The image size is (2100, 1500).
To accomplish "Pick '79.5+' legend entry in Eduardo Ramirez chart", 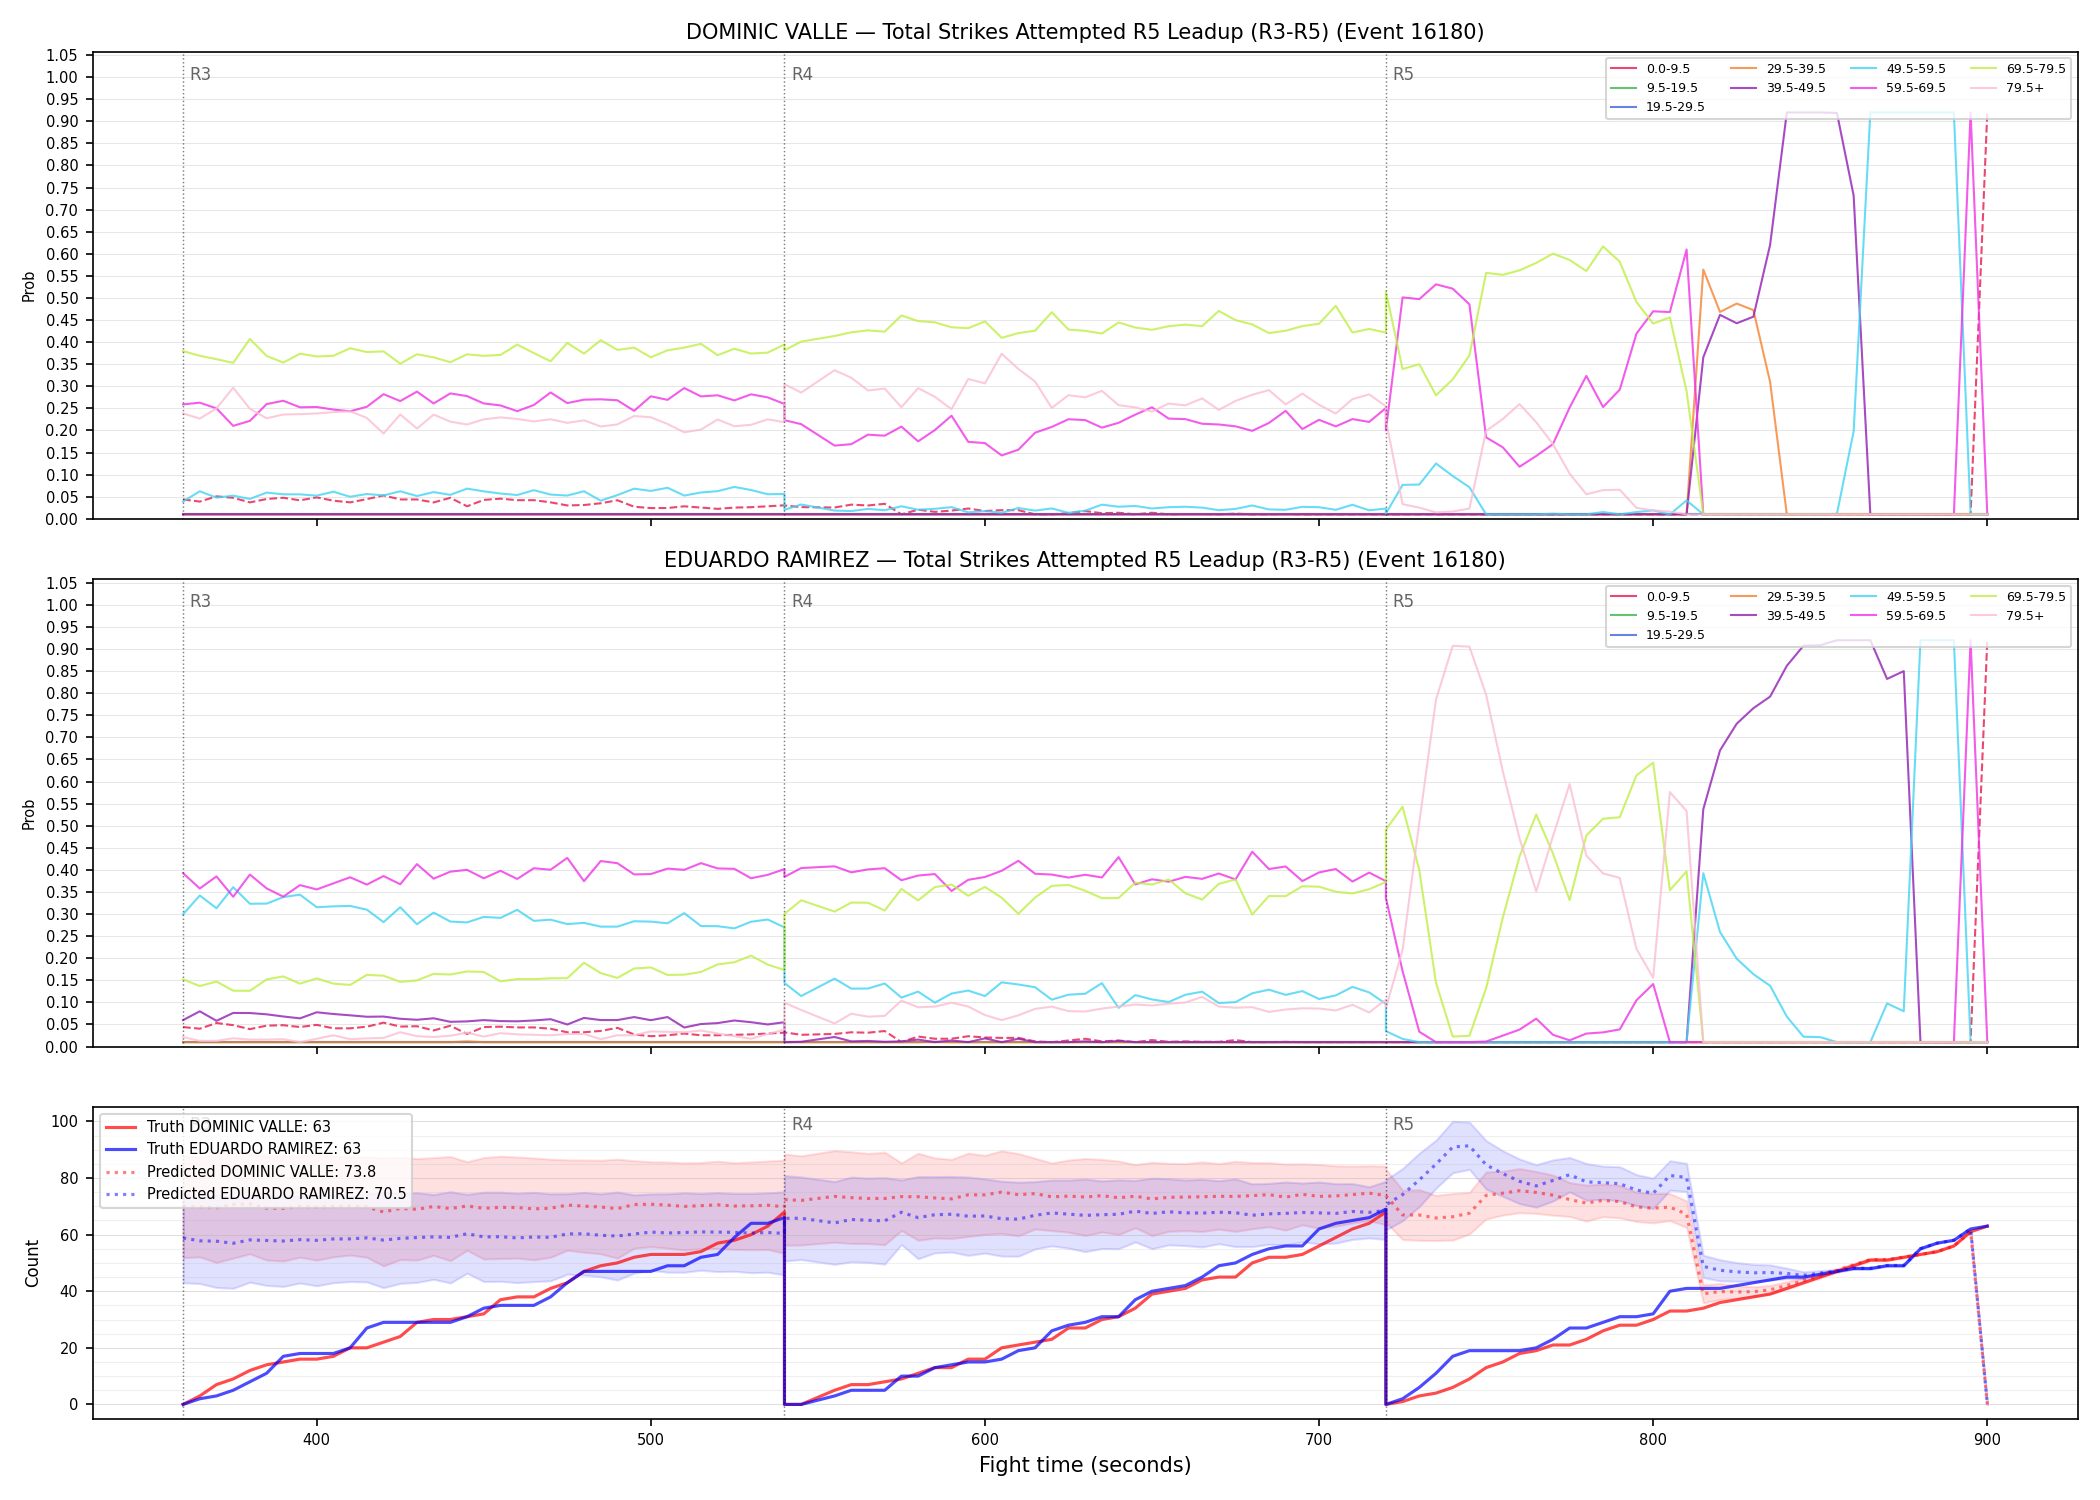I will coord(2008,616).
